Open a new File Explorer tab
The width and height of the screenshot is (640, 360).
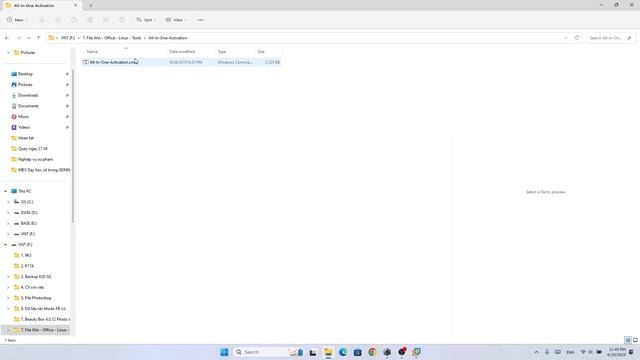point(91,5)
